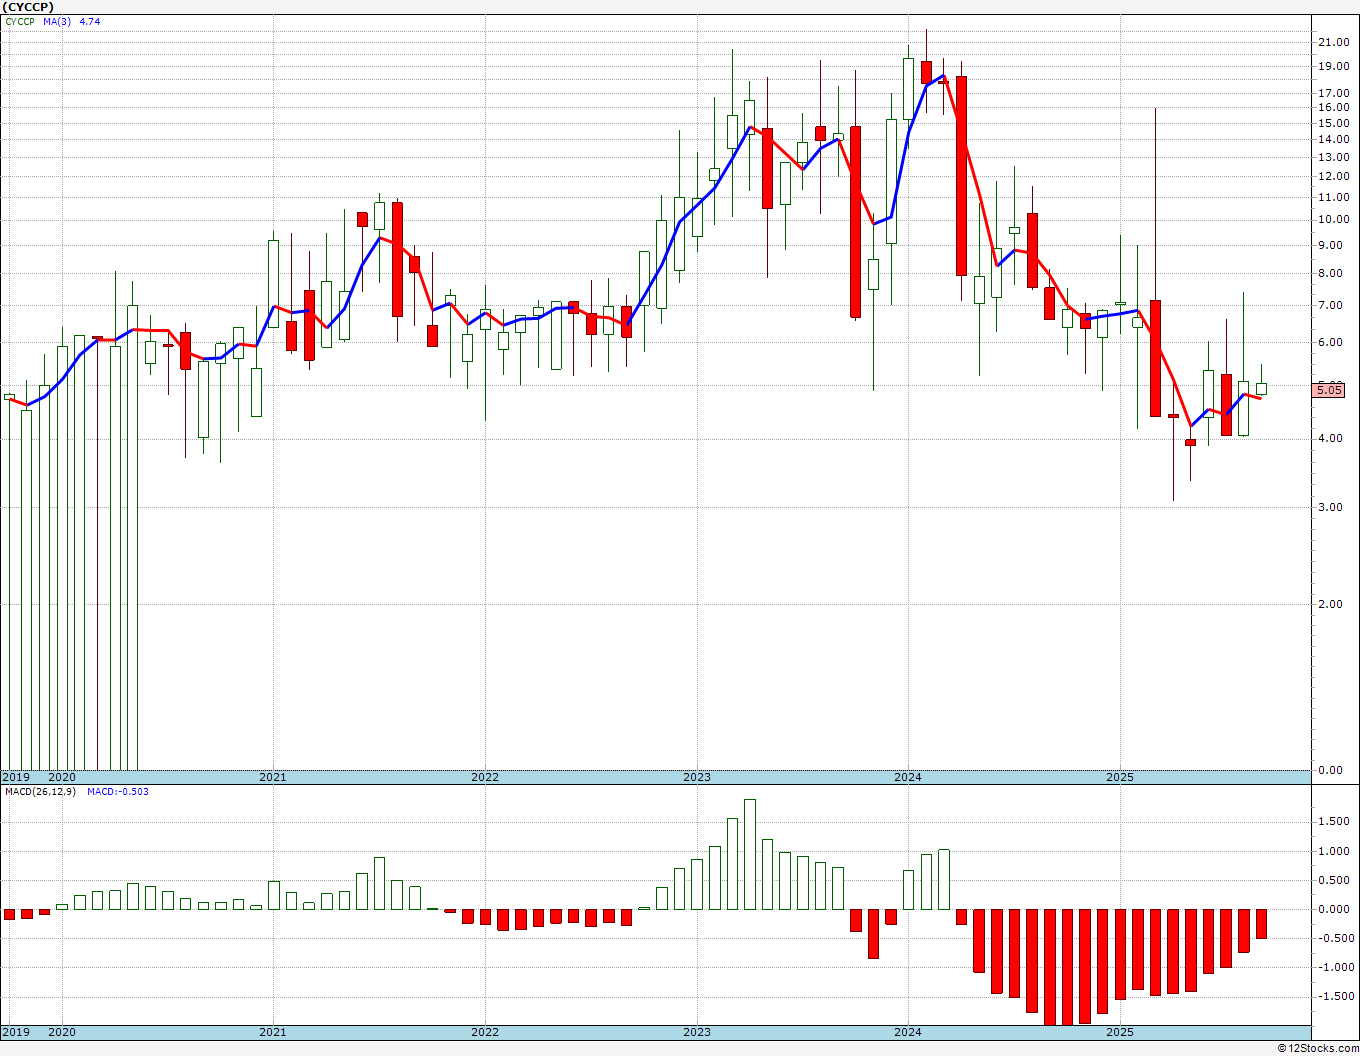This screenshot has height=1056, width=1360.
Task: Click the MA(3) indicator label
Action: [x=57, y=21]
